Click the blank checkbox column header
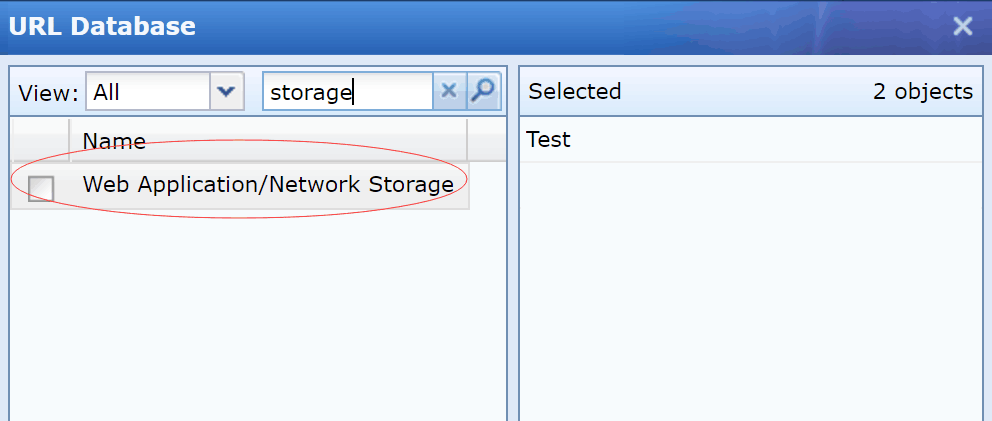 tap(41, 141)
